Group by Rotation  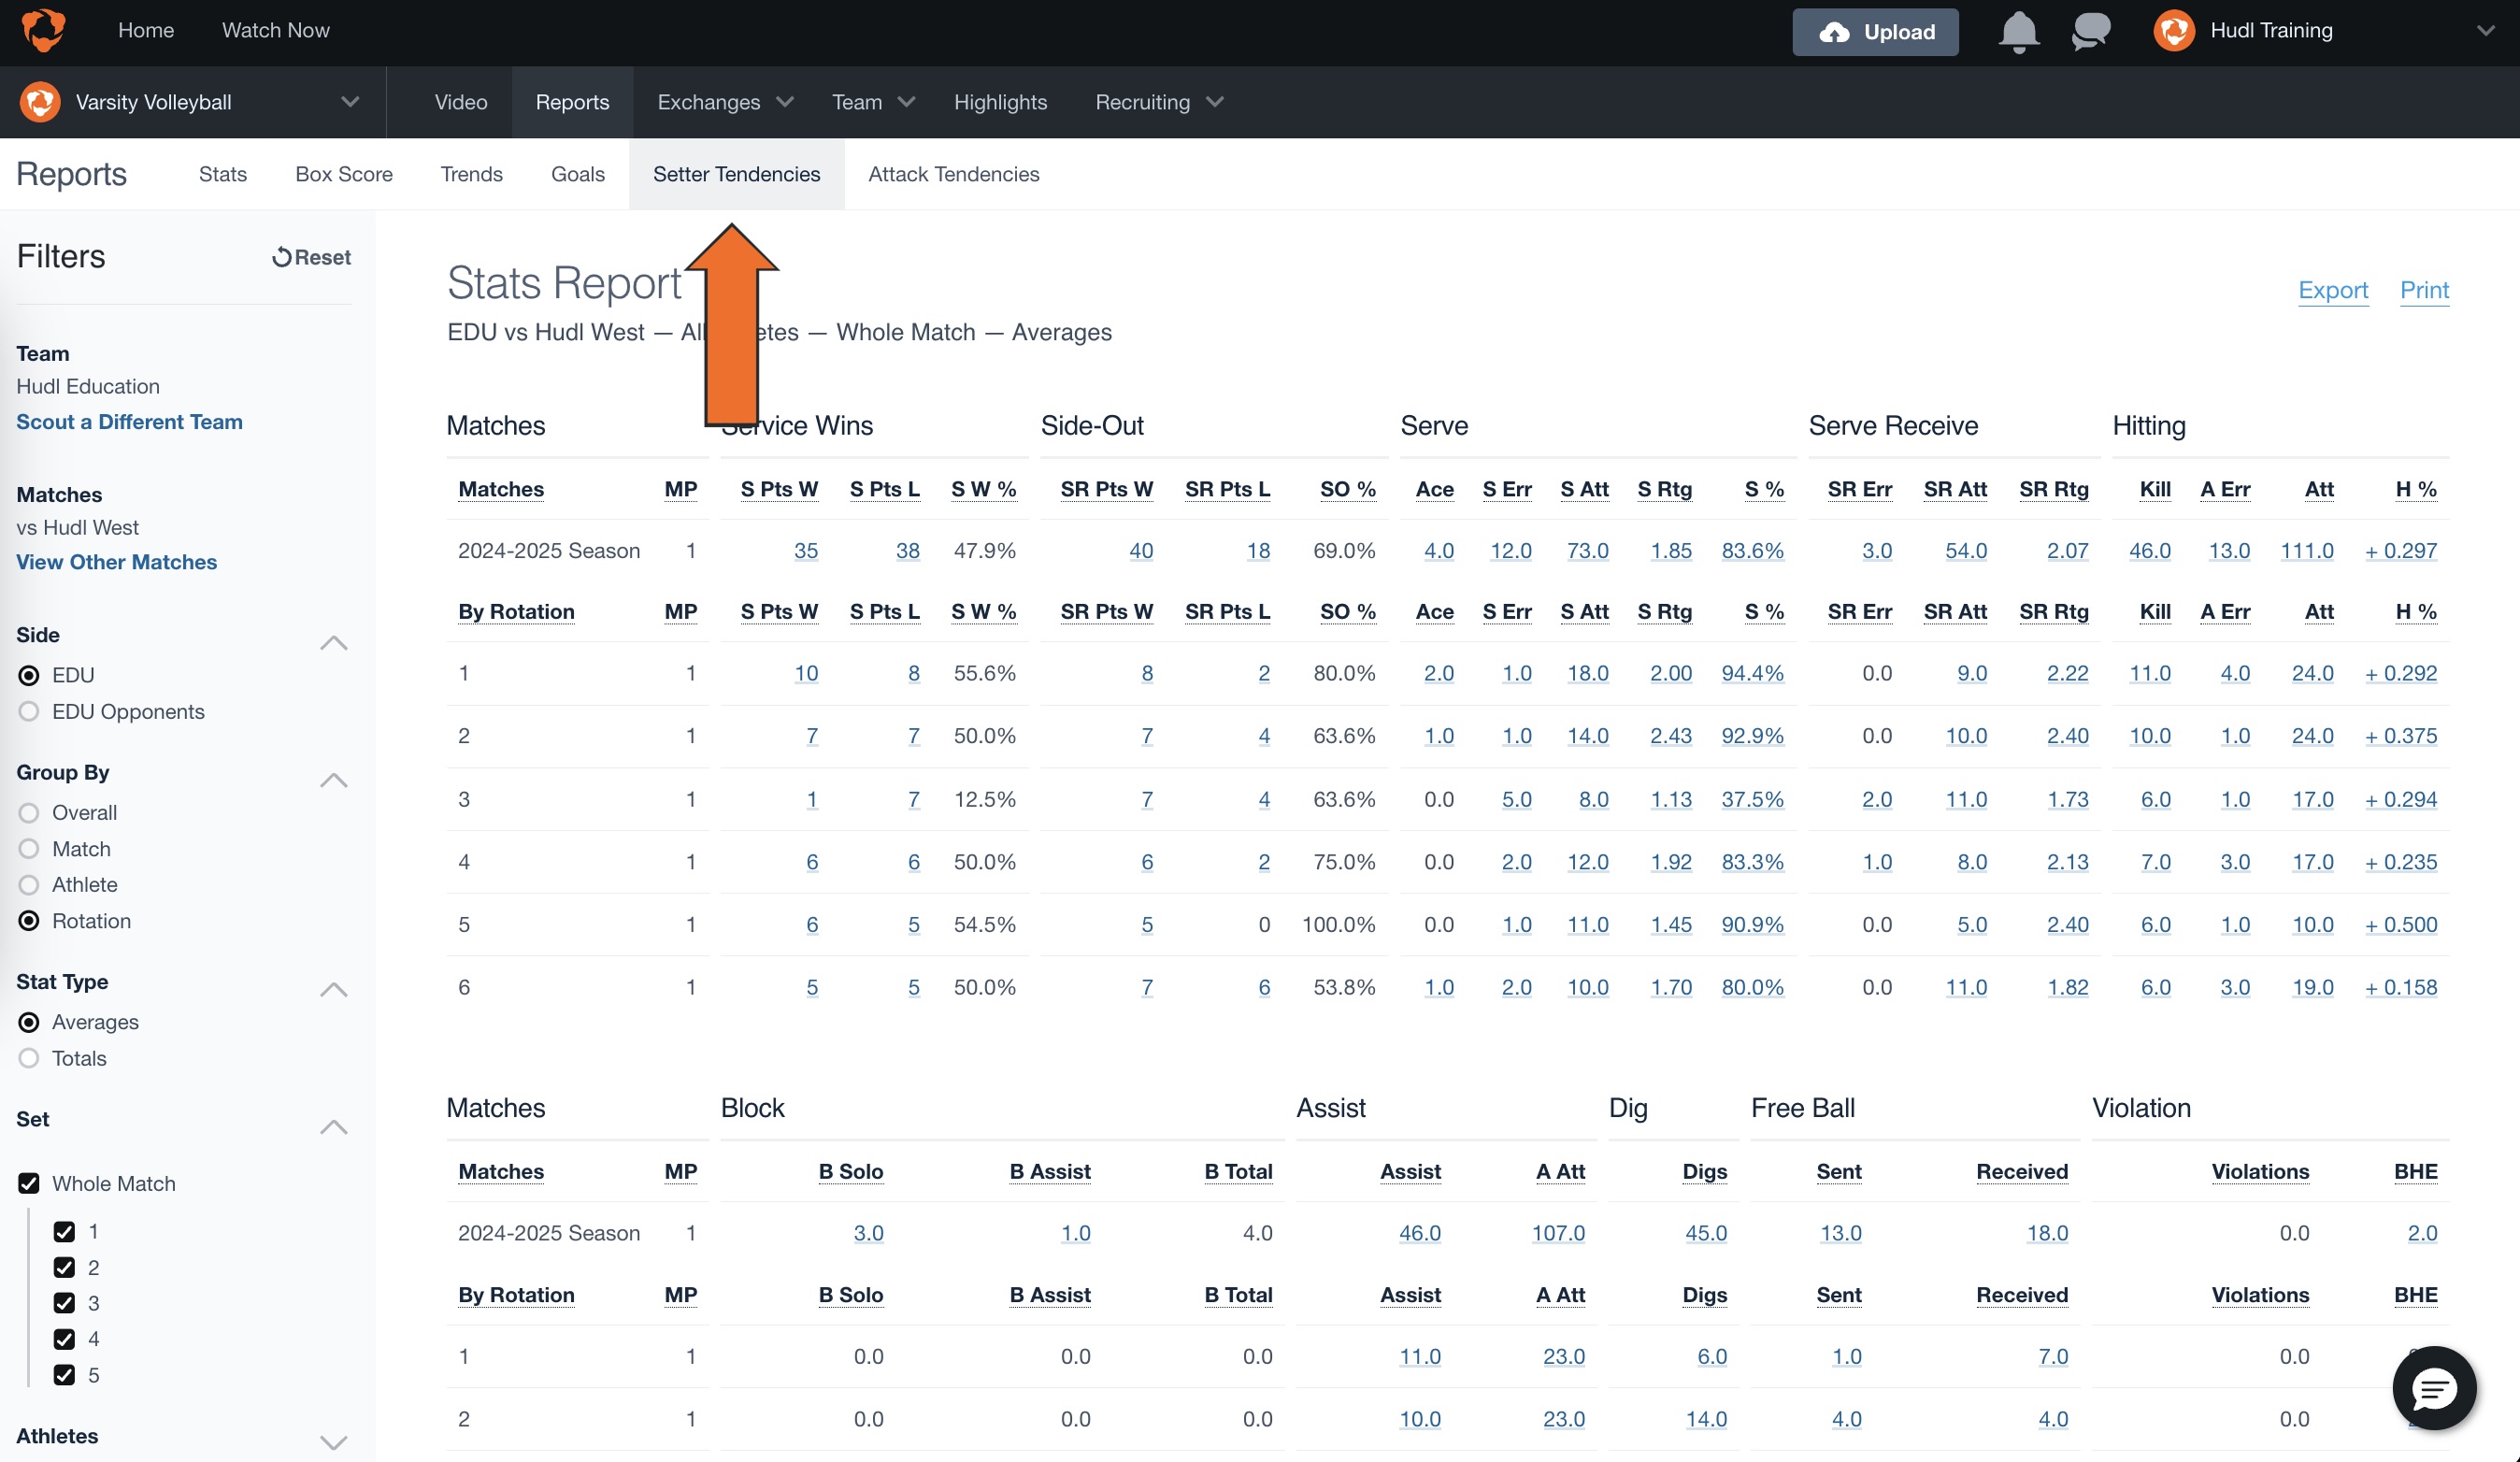29,920
